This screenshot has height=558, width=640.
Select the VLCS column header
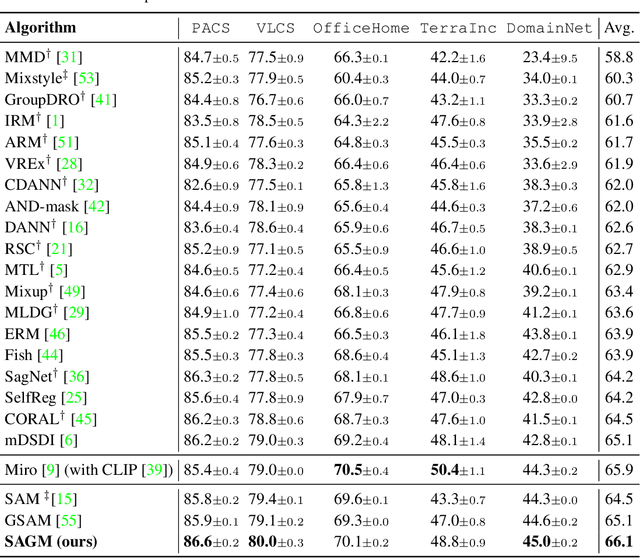click(276, 28)
